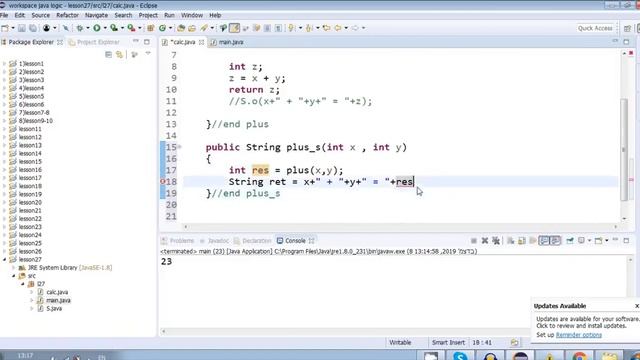Expand the lesson26 project node
The height and width of the screenshot is (360, 640).
coord(4,251)
